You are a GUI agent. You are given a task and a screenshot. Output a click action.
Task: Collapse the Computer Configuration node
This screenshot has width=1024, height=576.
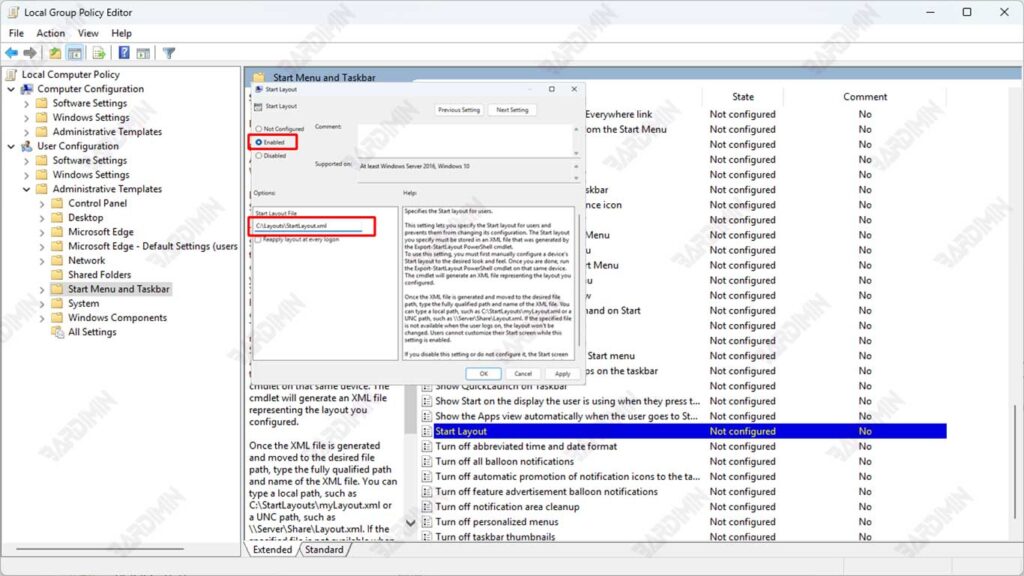point(11,89)
